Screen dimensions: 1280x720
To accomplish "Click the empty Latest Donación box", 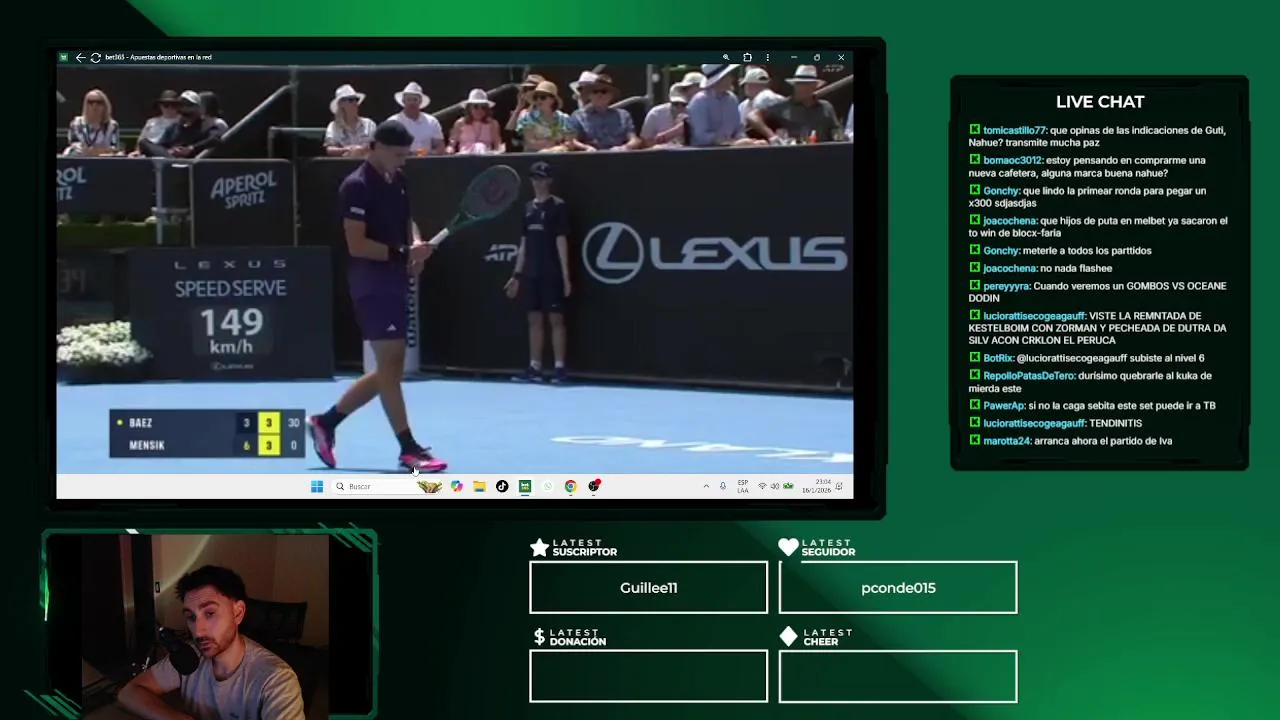I will [x=648, y=676].
